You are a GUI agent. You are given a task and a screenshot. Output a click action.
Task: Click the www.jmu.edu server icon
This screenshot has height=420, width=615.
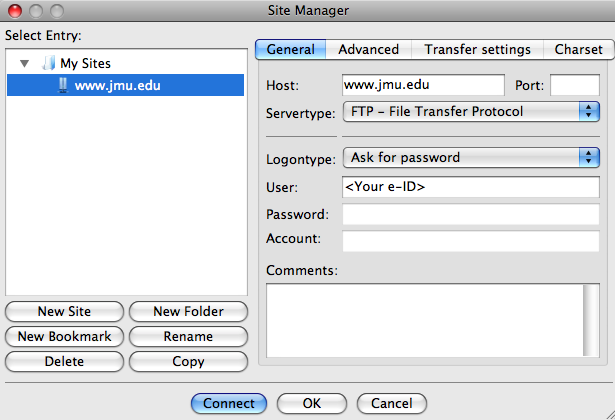coord(63,85)
